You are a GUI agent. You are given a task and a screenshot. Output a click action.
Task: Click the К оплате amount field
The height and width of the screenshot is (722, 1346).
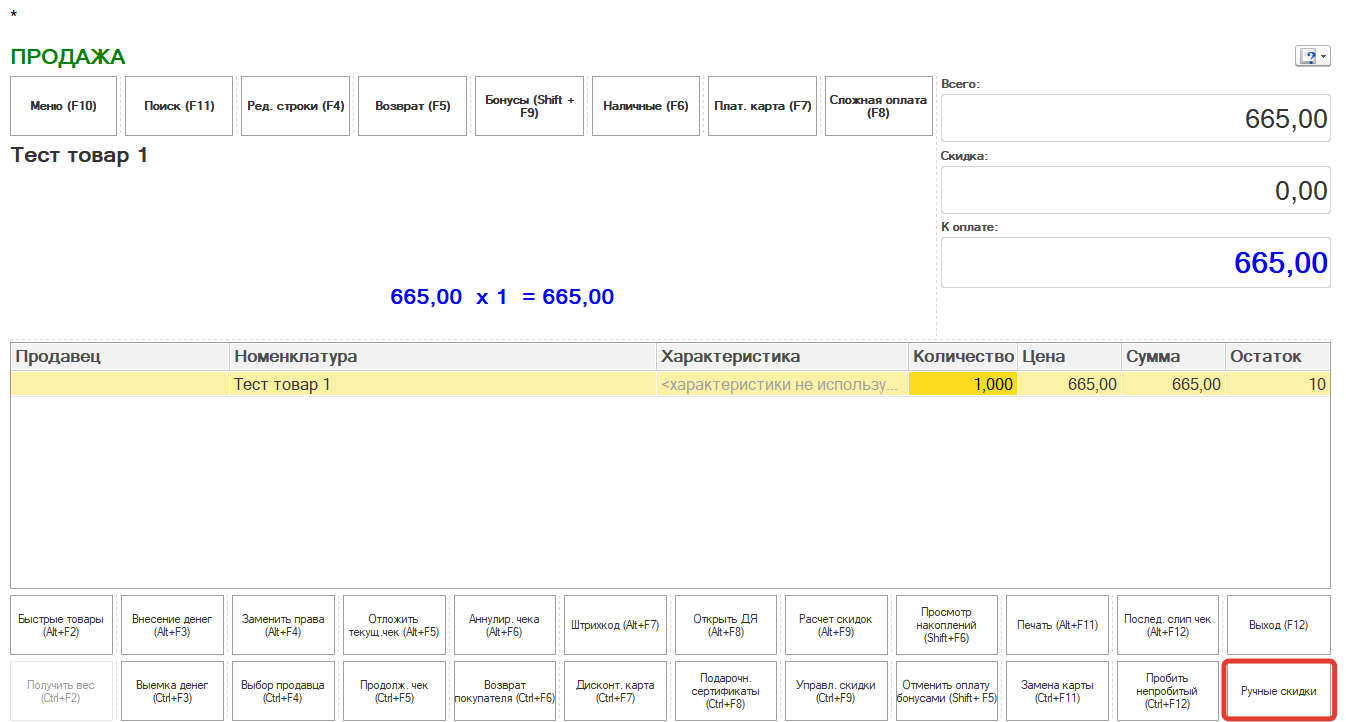(x=1135, y=263)
